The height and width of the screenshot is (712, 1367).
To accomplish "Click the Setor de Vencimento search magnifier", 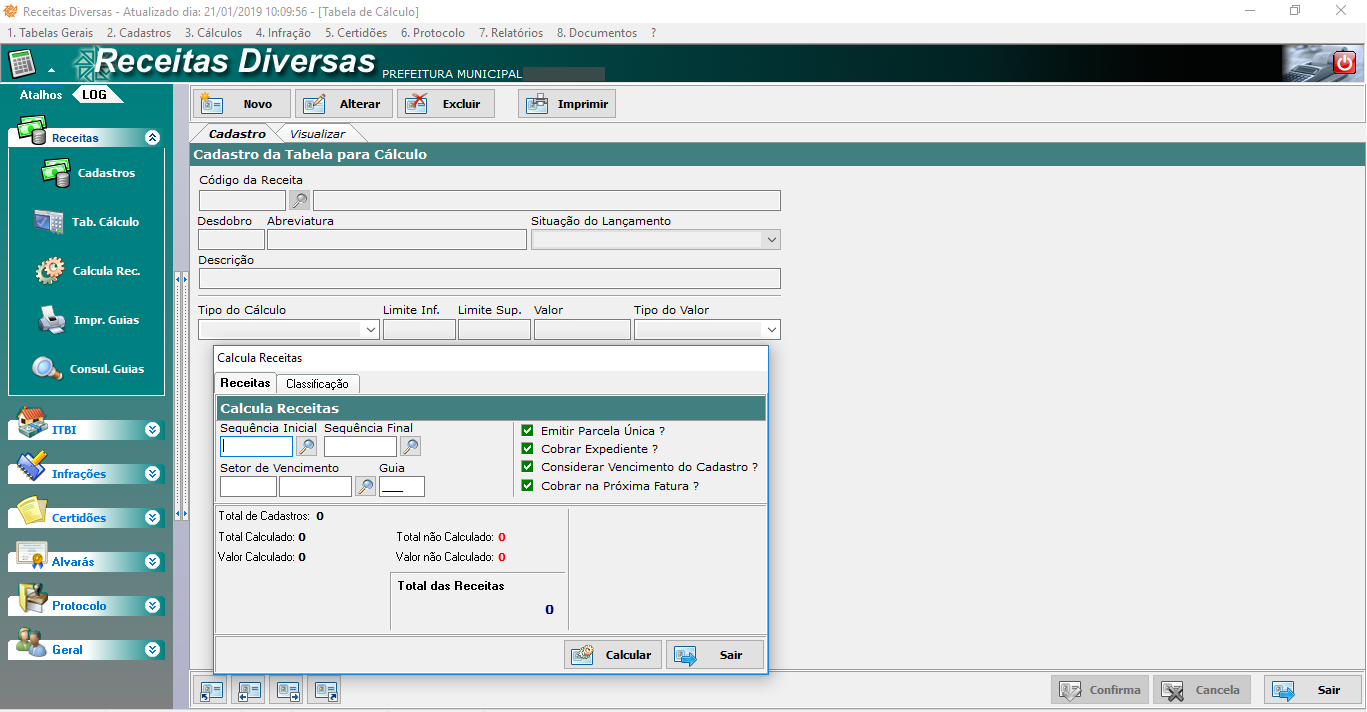I will [366, 487].
